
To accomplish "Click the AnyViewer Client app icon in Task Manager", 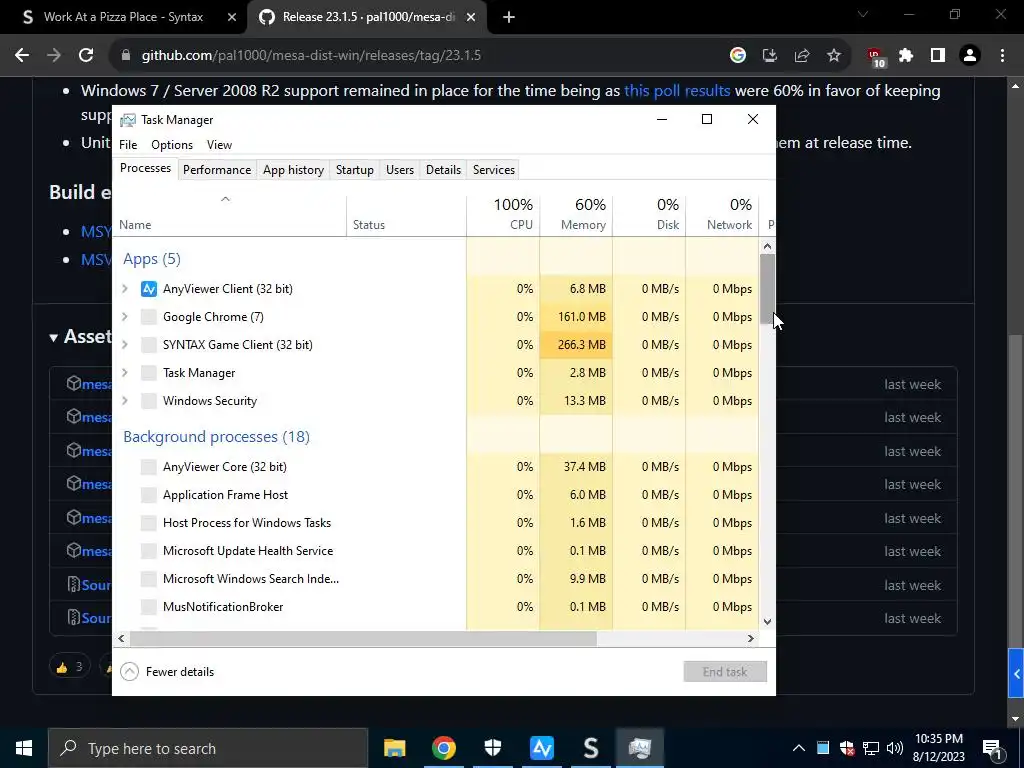I will click(149, 289).
